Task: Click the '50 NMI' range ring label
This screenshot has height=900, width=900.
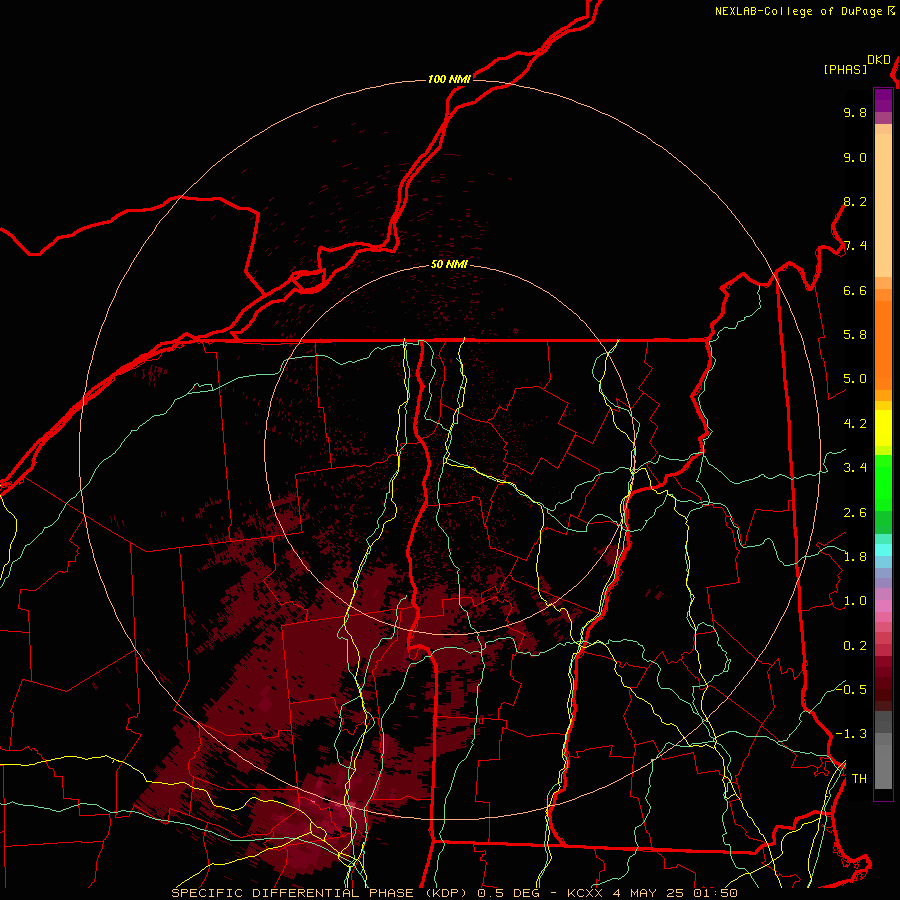Action: click(449, 265)
